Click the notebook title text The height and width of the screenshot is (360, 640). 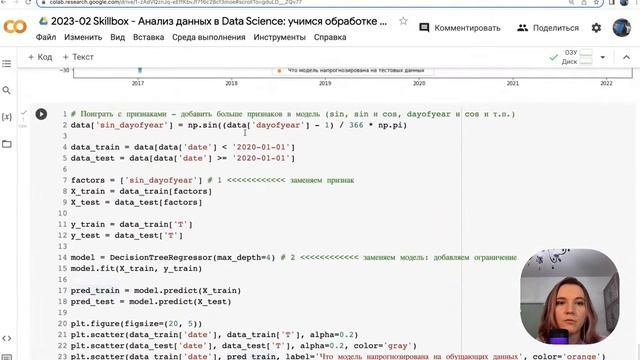pos(219,21)
